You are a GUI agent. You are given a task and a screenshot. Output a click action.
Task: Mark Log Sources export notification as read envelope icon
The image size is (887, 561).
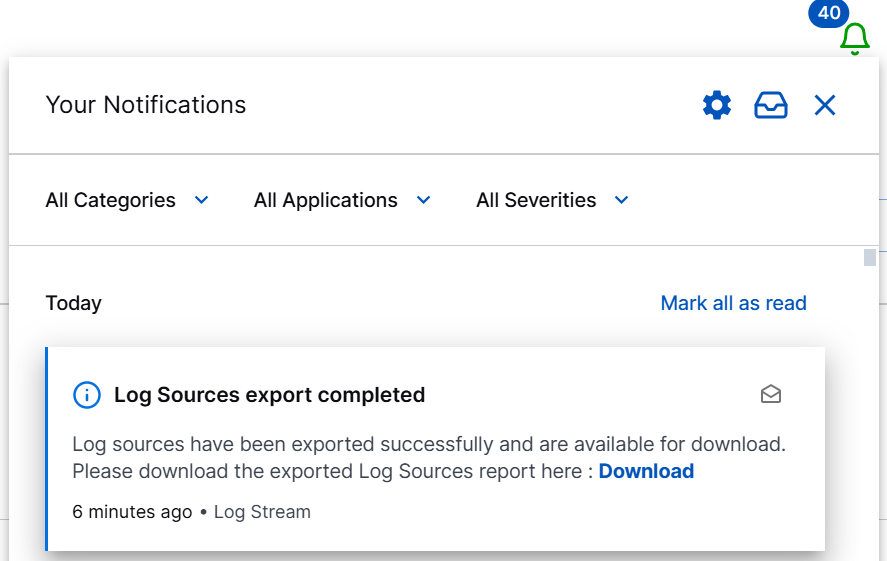[770, 394]
